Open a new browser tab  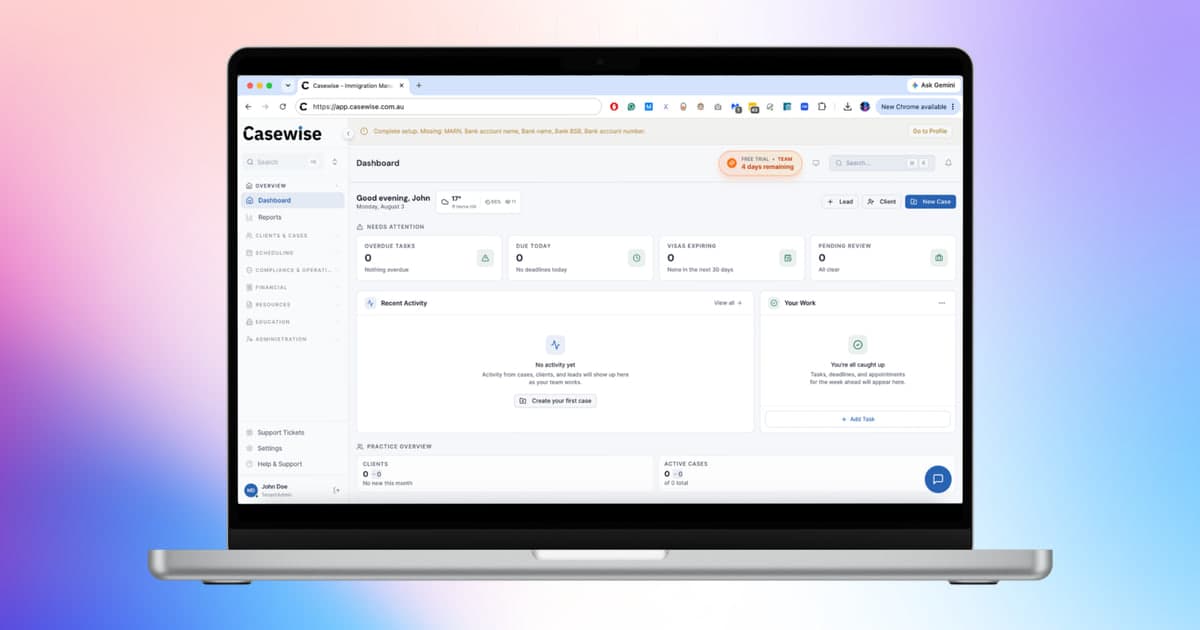point(419,86)
